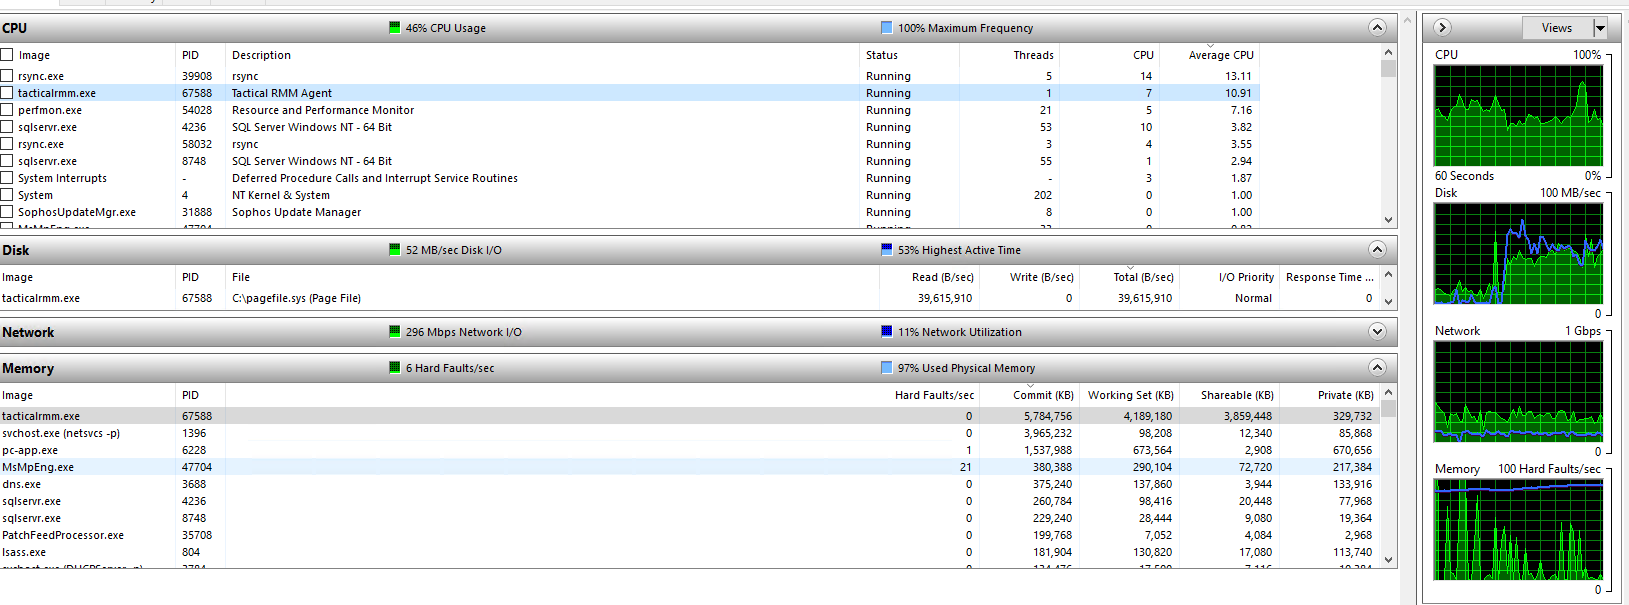Toggle the System Interrupts checkbox

tap(7, 178)
